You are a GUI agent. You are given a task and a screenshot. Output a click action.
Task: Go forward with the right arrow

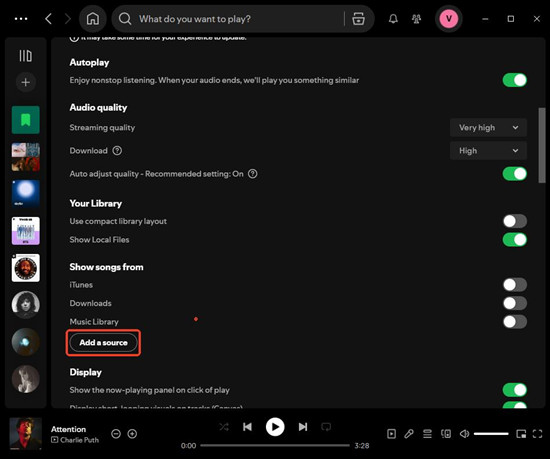[68, 19]
